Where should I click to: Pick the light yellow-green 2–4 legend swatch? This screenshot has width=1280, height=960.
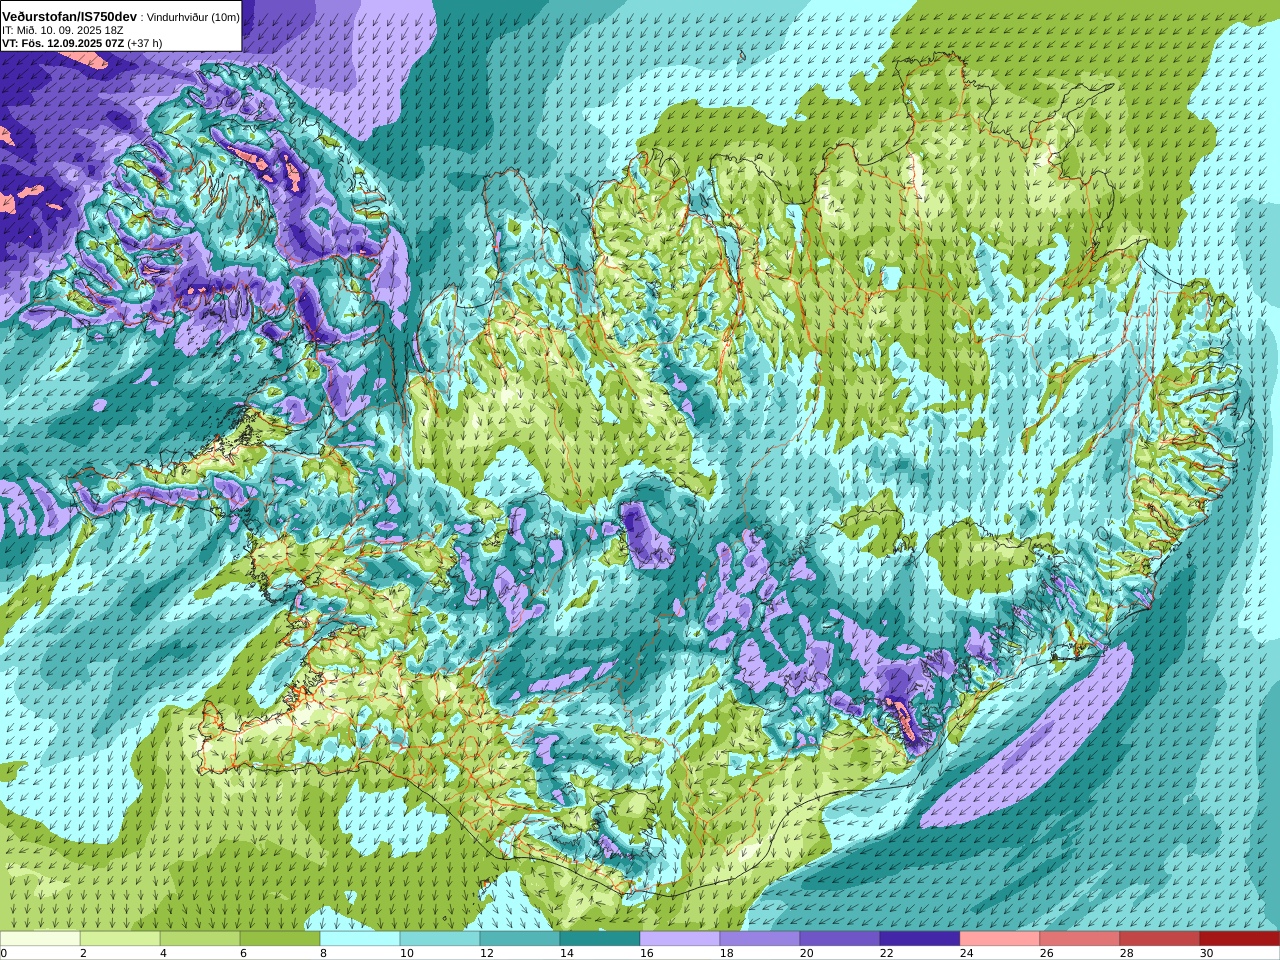120,939
